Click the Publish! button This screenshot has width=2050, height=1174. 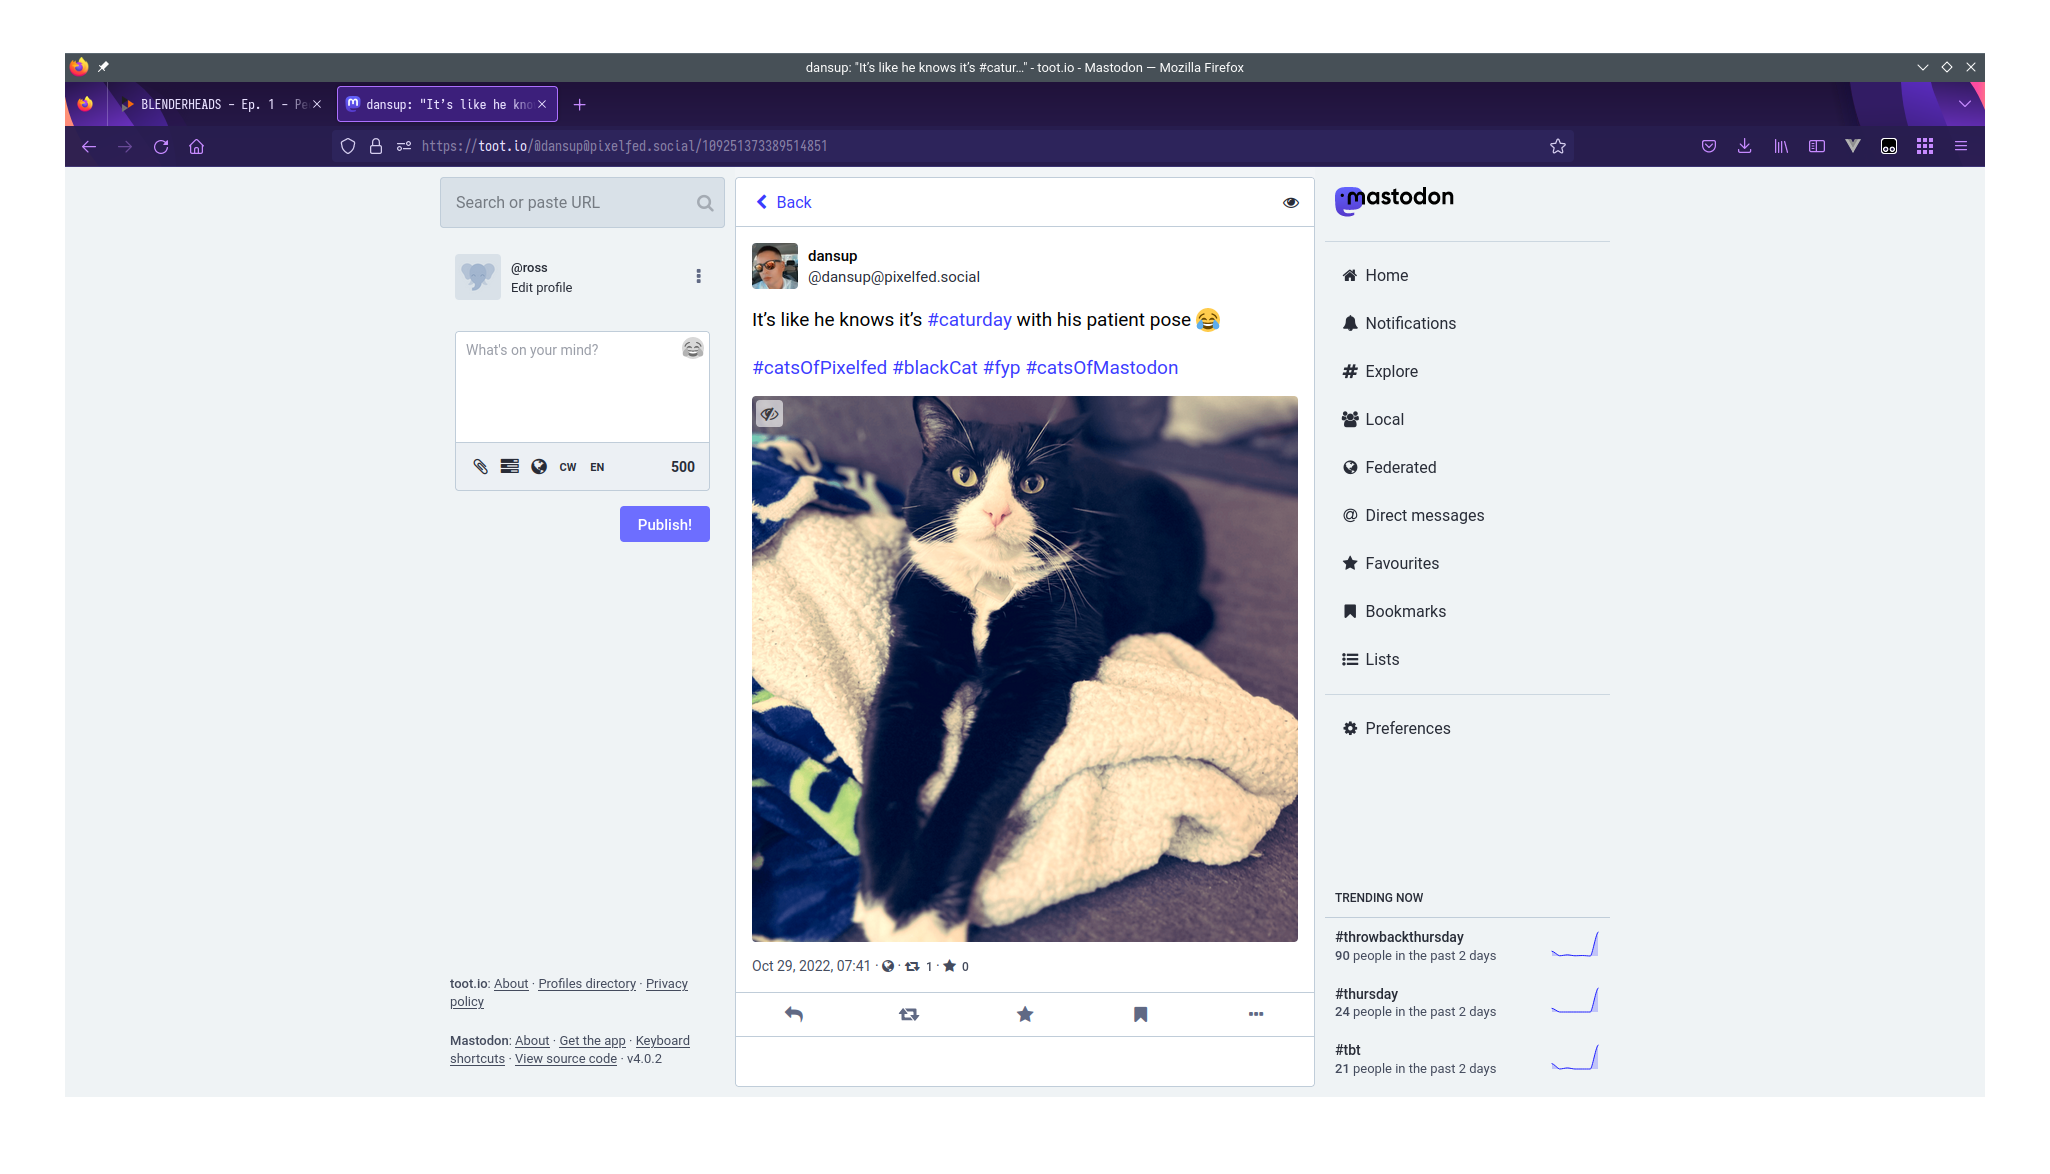click(663, 524)
